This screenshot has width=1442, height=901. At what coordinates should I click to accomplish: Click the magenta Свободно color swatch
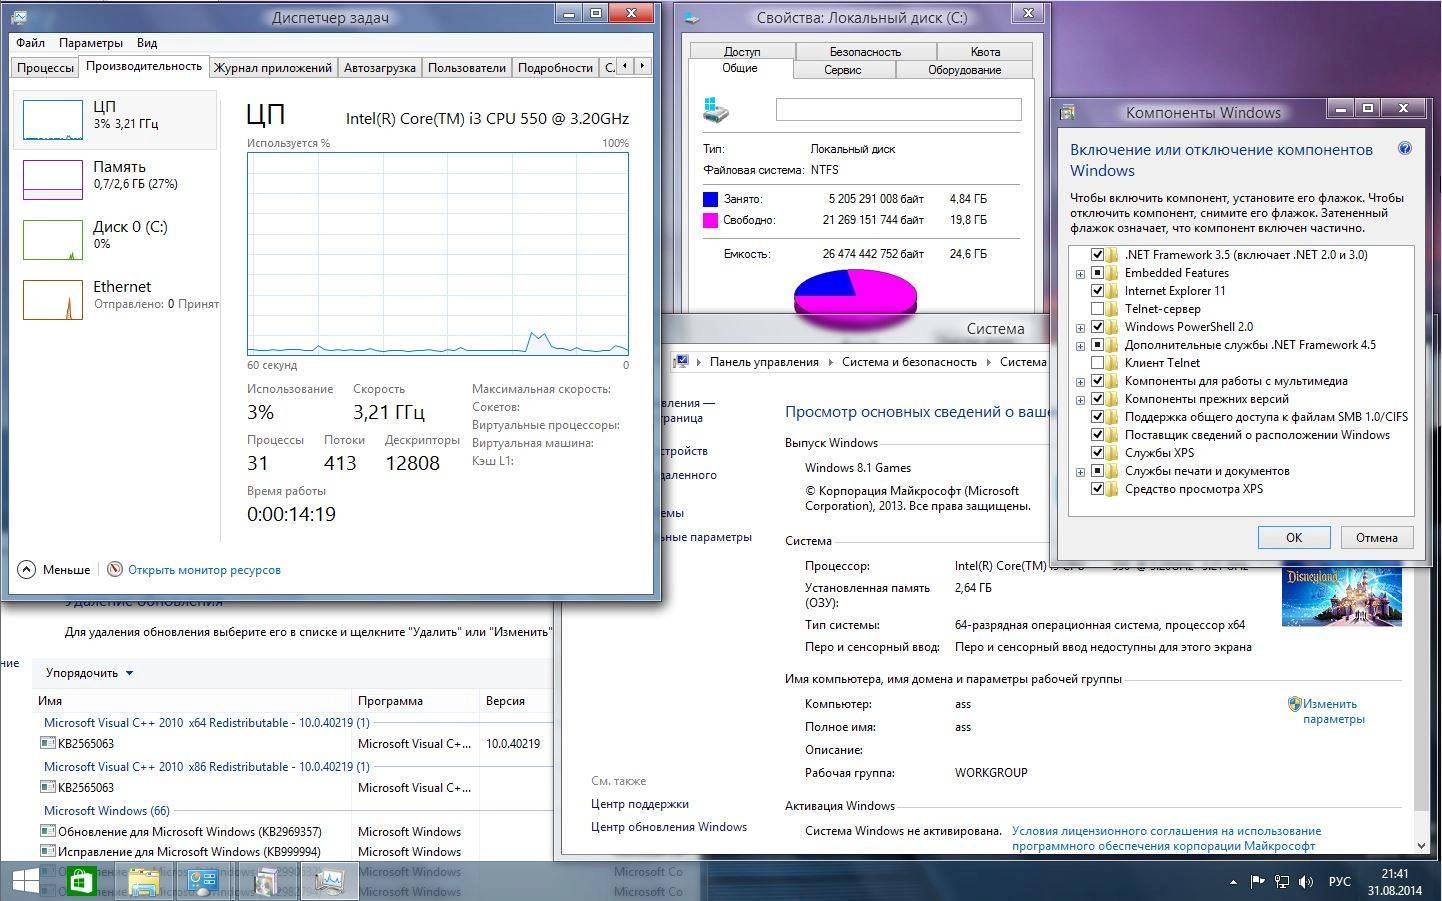(710, 220)
